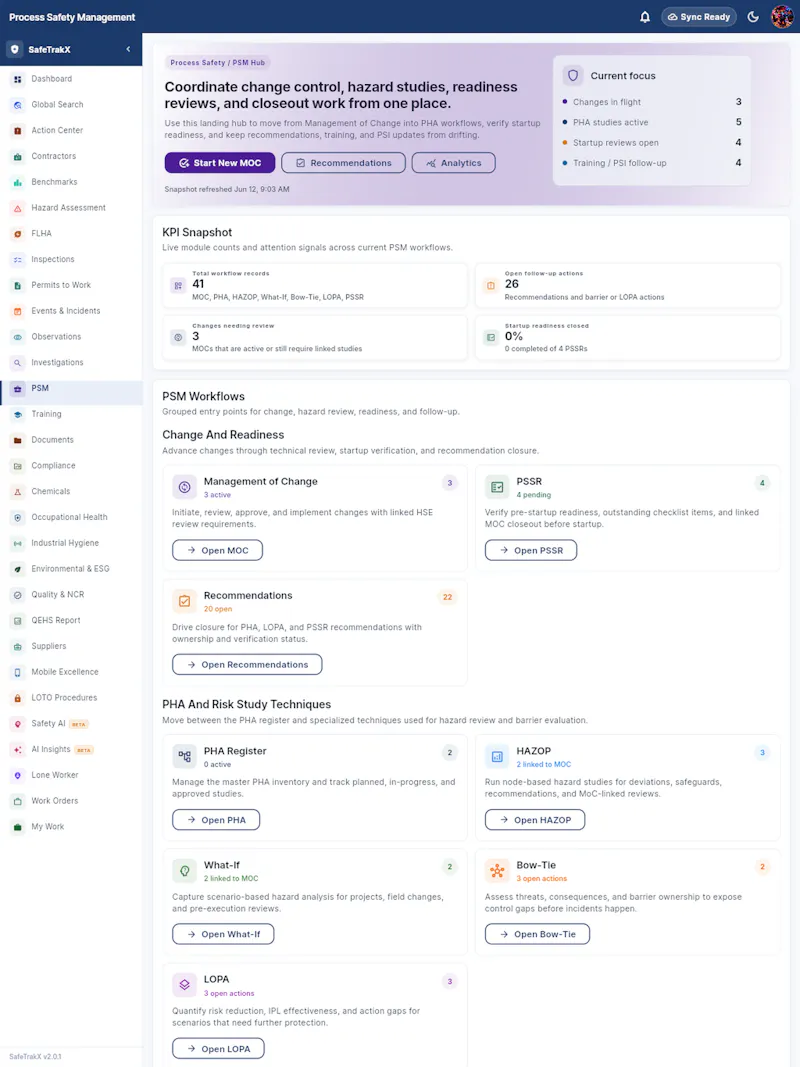
Task: Click the What-If lightbulb icon
Action: [184, 870]
